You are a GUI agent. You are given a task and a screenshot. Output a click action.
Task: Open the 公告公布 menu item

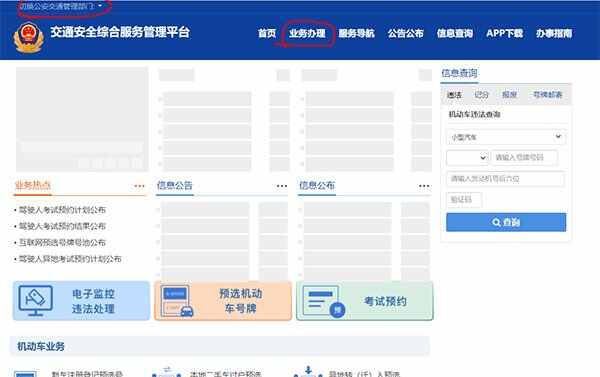pos(406,33)
